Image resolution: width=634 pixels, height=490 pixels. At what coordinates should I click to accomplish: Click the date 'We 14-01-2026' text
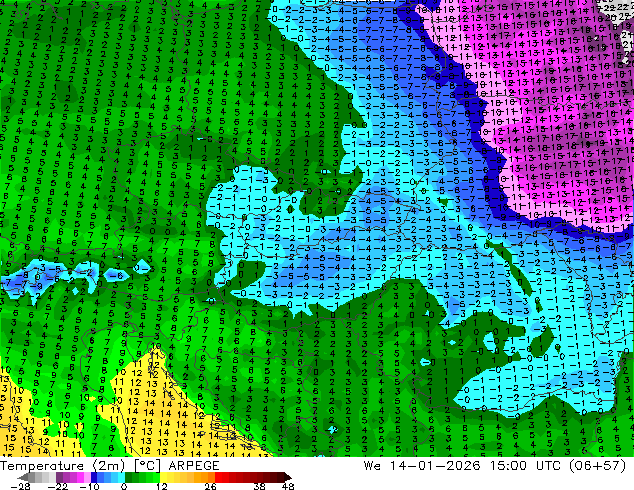(x=422, y=466)
